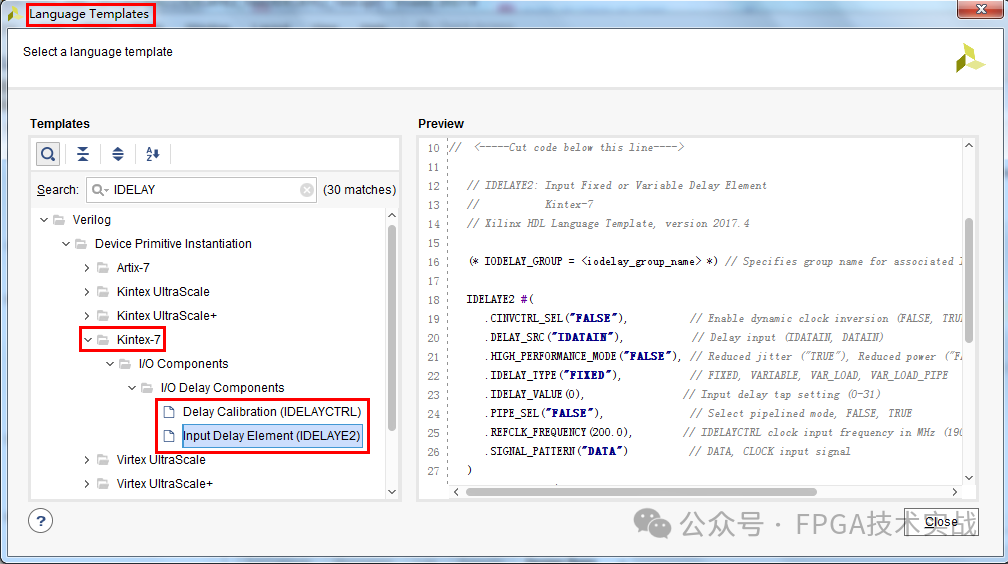The height and width of the screenshot is (564, 1008).
Task: Click the .DELAY_SRC("IDATAIN") code line
Action: pos(554,338)
